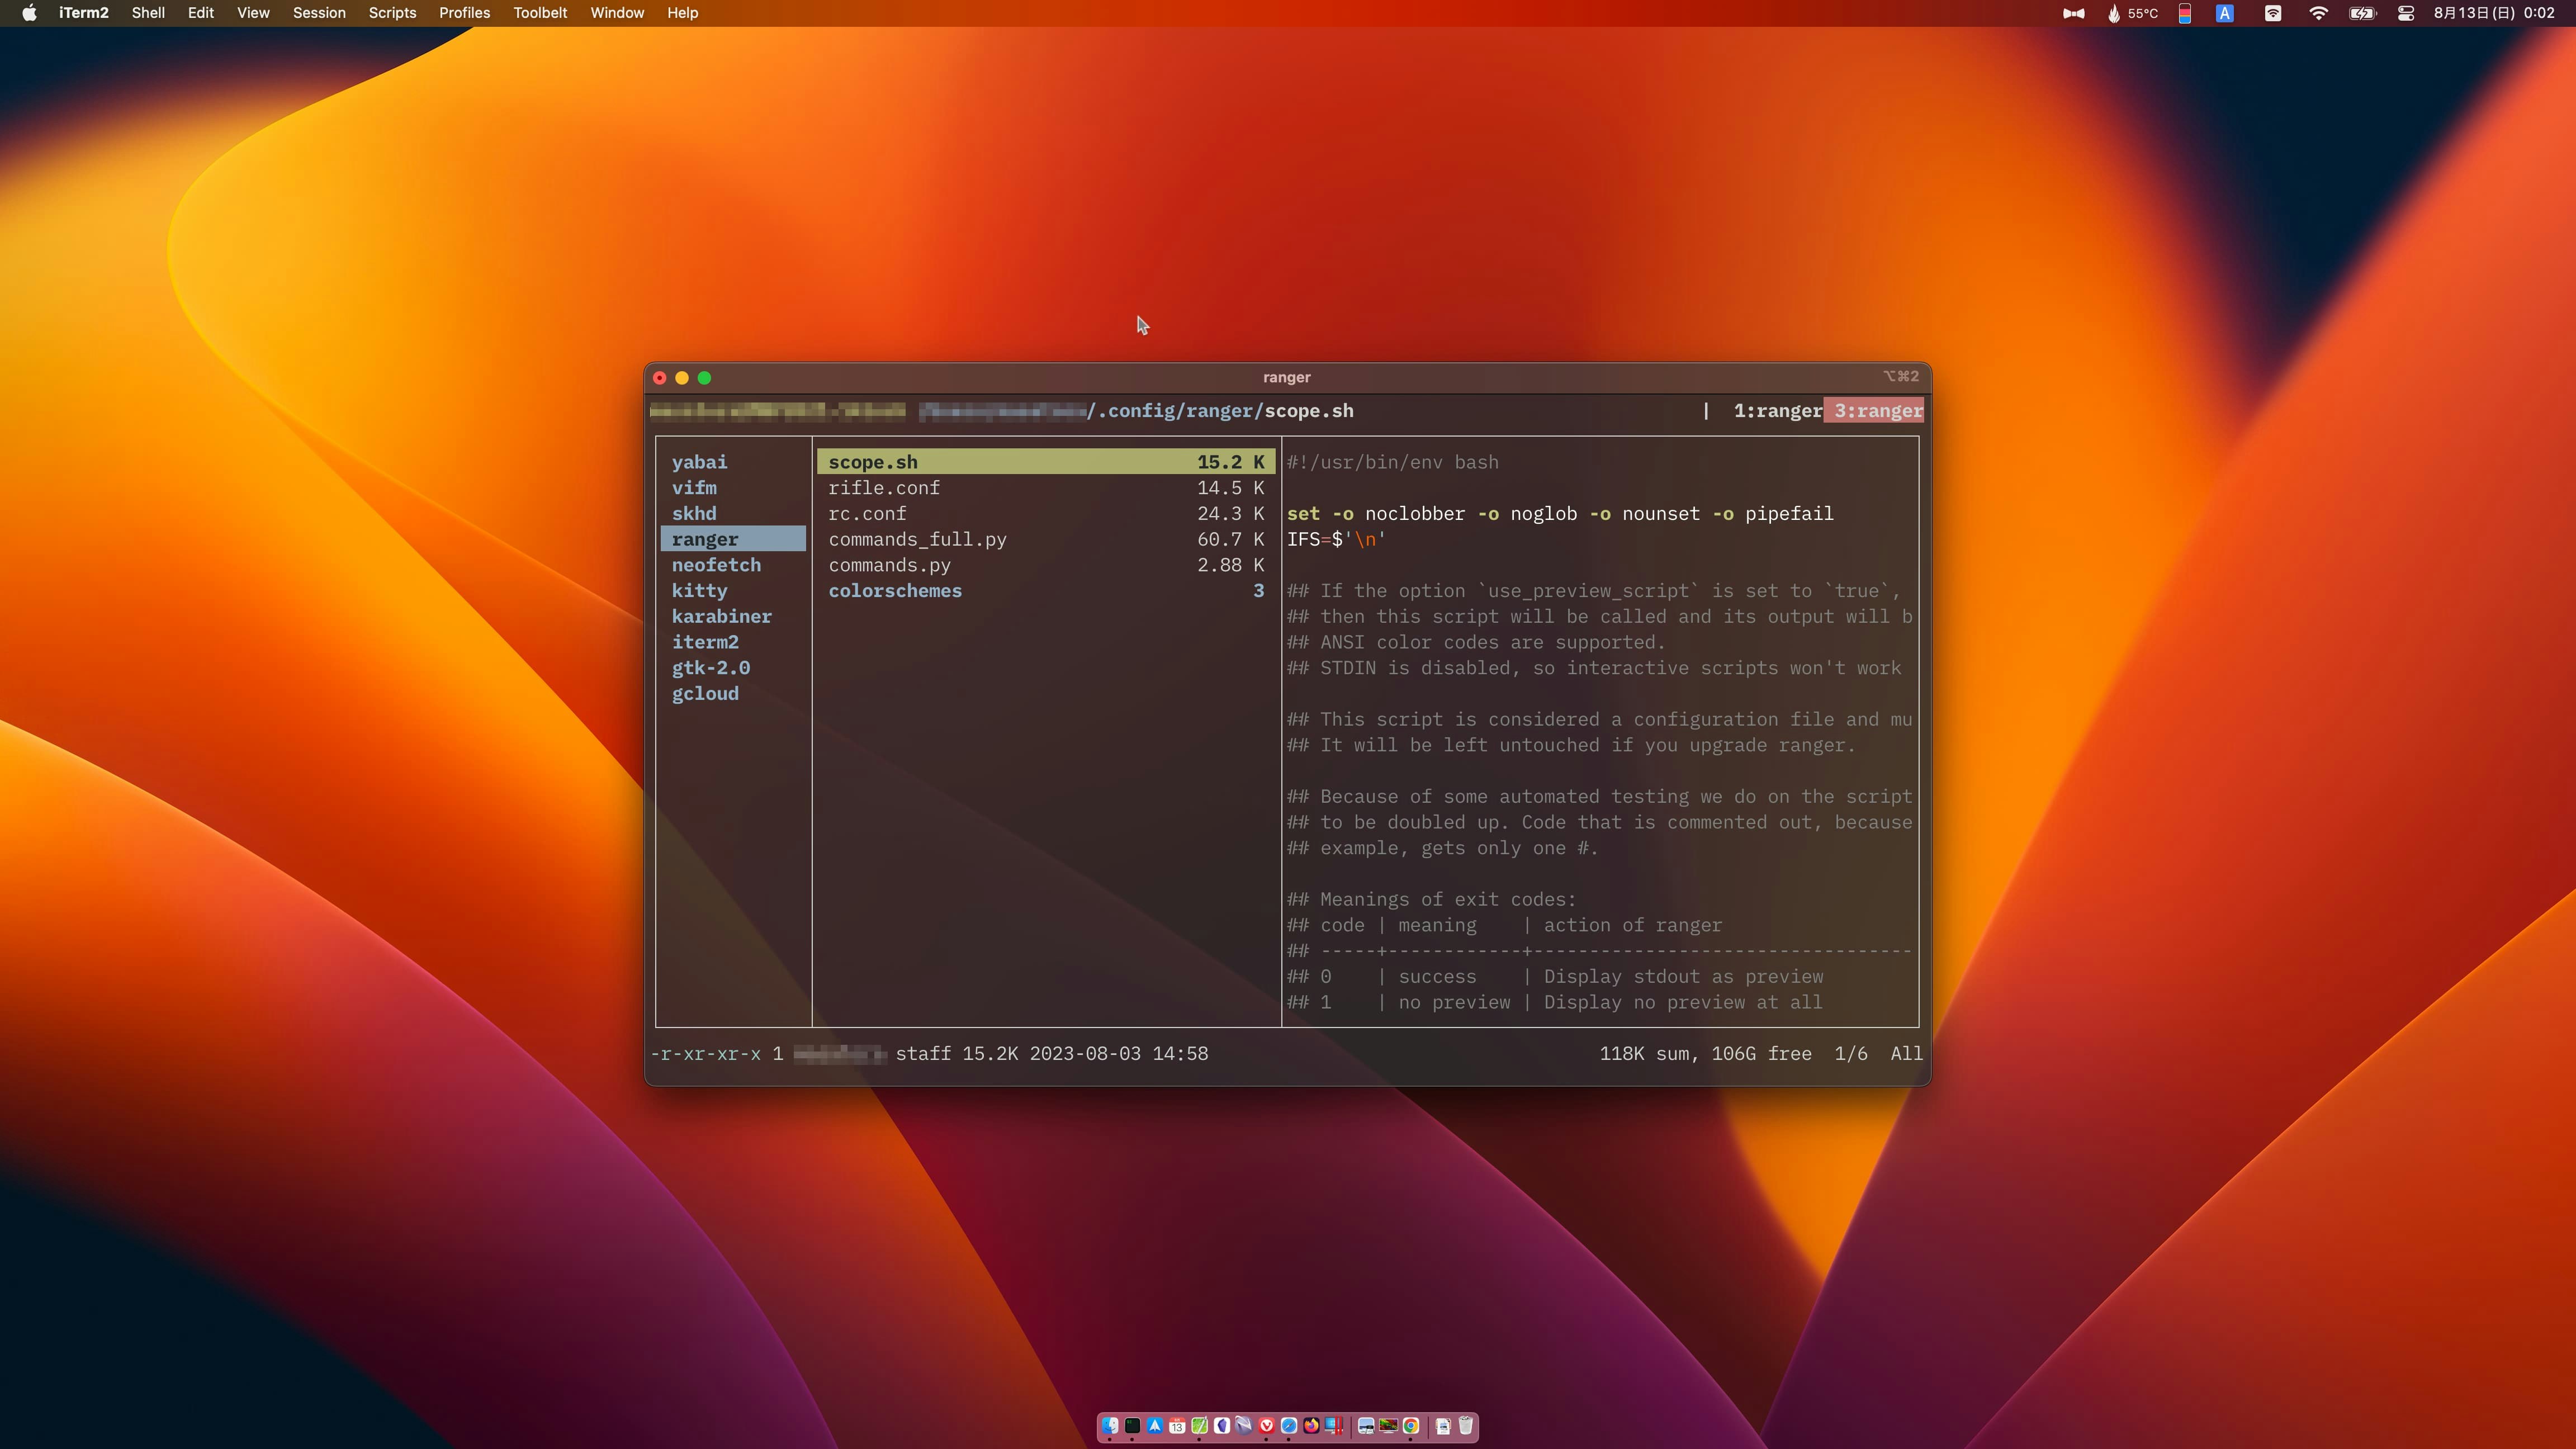Open Google Chrome in the Dock
This screenshot has height=1449, width=2576.
point(1411,1426)
